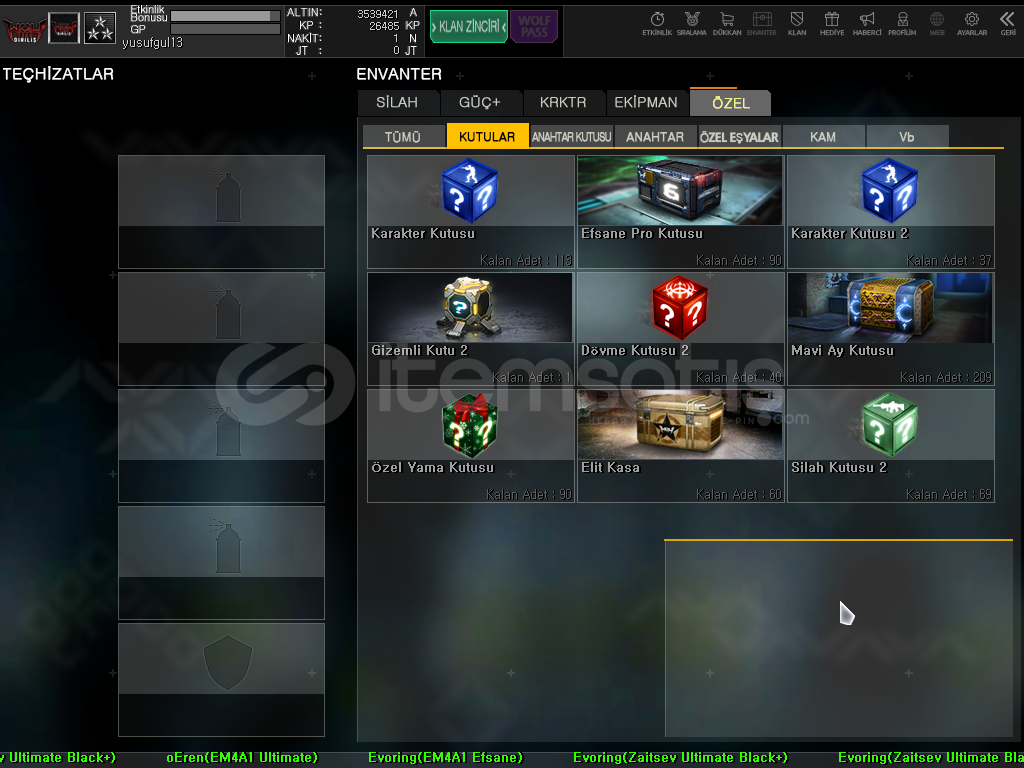
Task: Open the Web globe icon
Action: (x=936, y=24)
